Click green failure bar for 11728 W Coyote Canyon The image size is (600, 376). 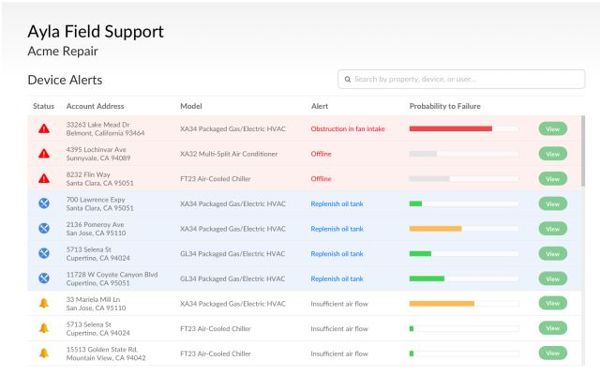[x=427, y=278]
